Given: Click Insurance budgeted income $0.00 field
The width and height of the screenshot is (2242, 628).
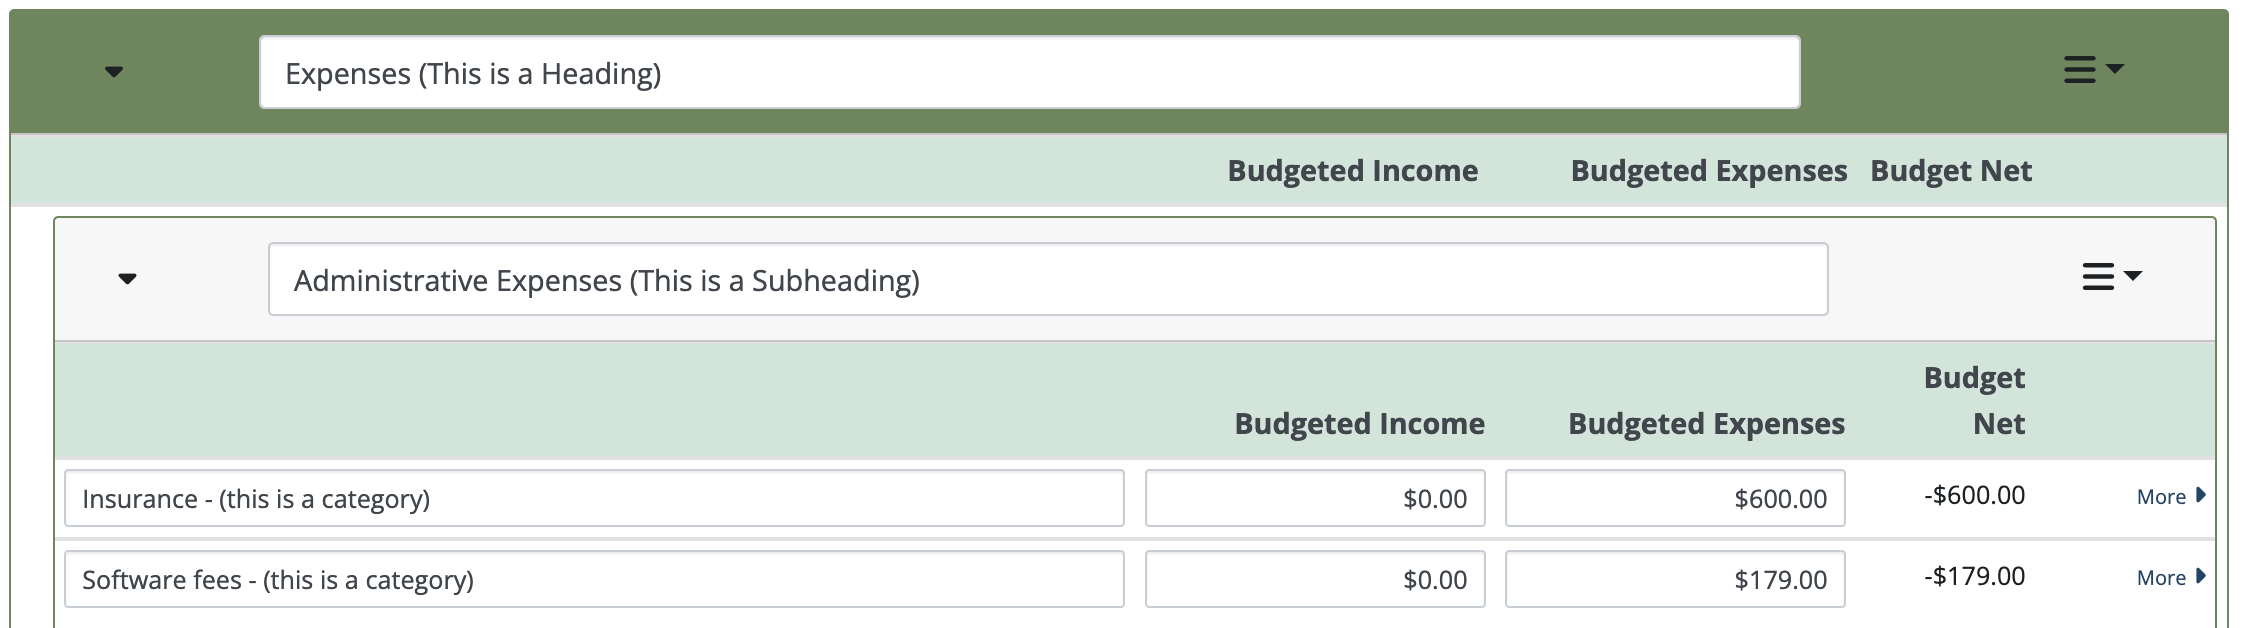Looking at the screenshot, I should coord(1315,498).
